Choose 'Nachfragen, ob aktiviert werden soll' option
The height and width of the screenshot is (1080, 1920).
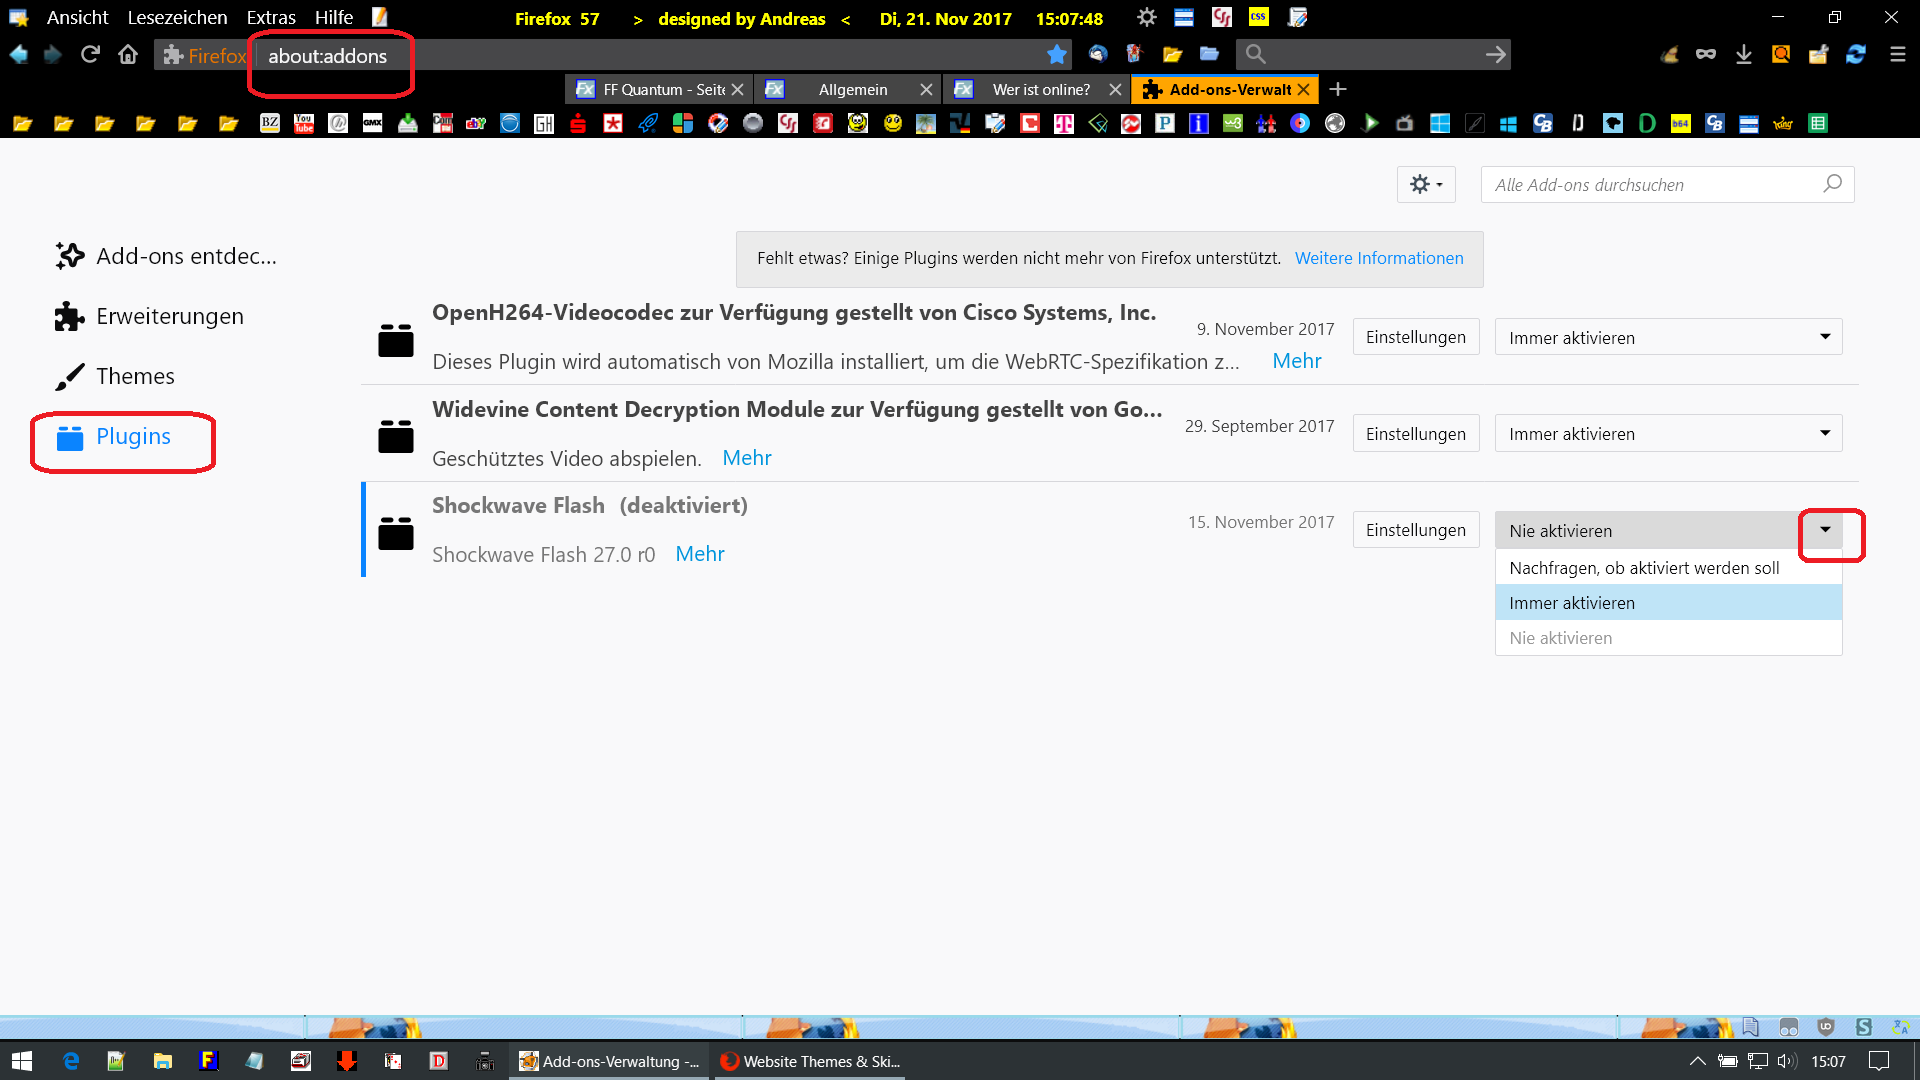coord(1667,568)
